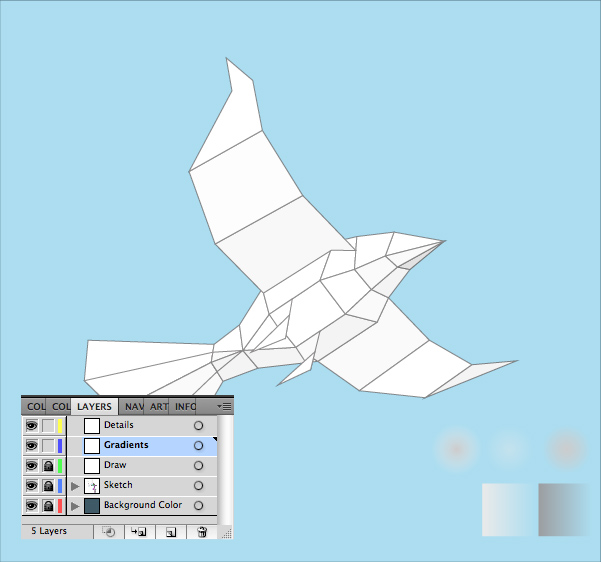Hide the Details layer with eye icon
This screenshot has height=562, width=601.
coord(31,425)
